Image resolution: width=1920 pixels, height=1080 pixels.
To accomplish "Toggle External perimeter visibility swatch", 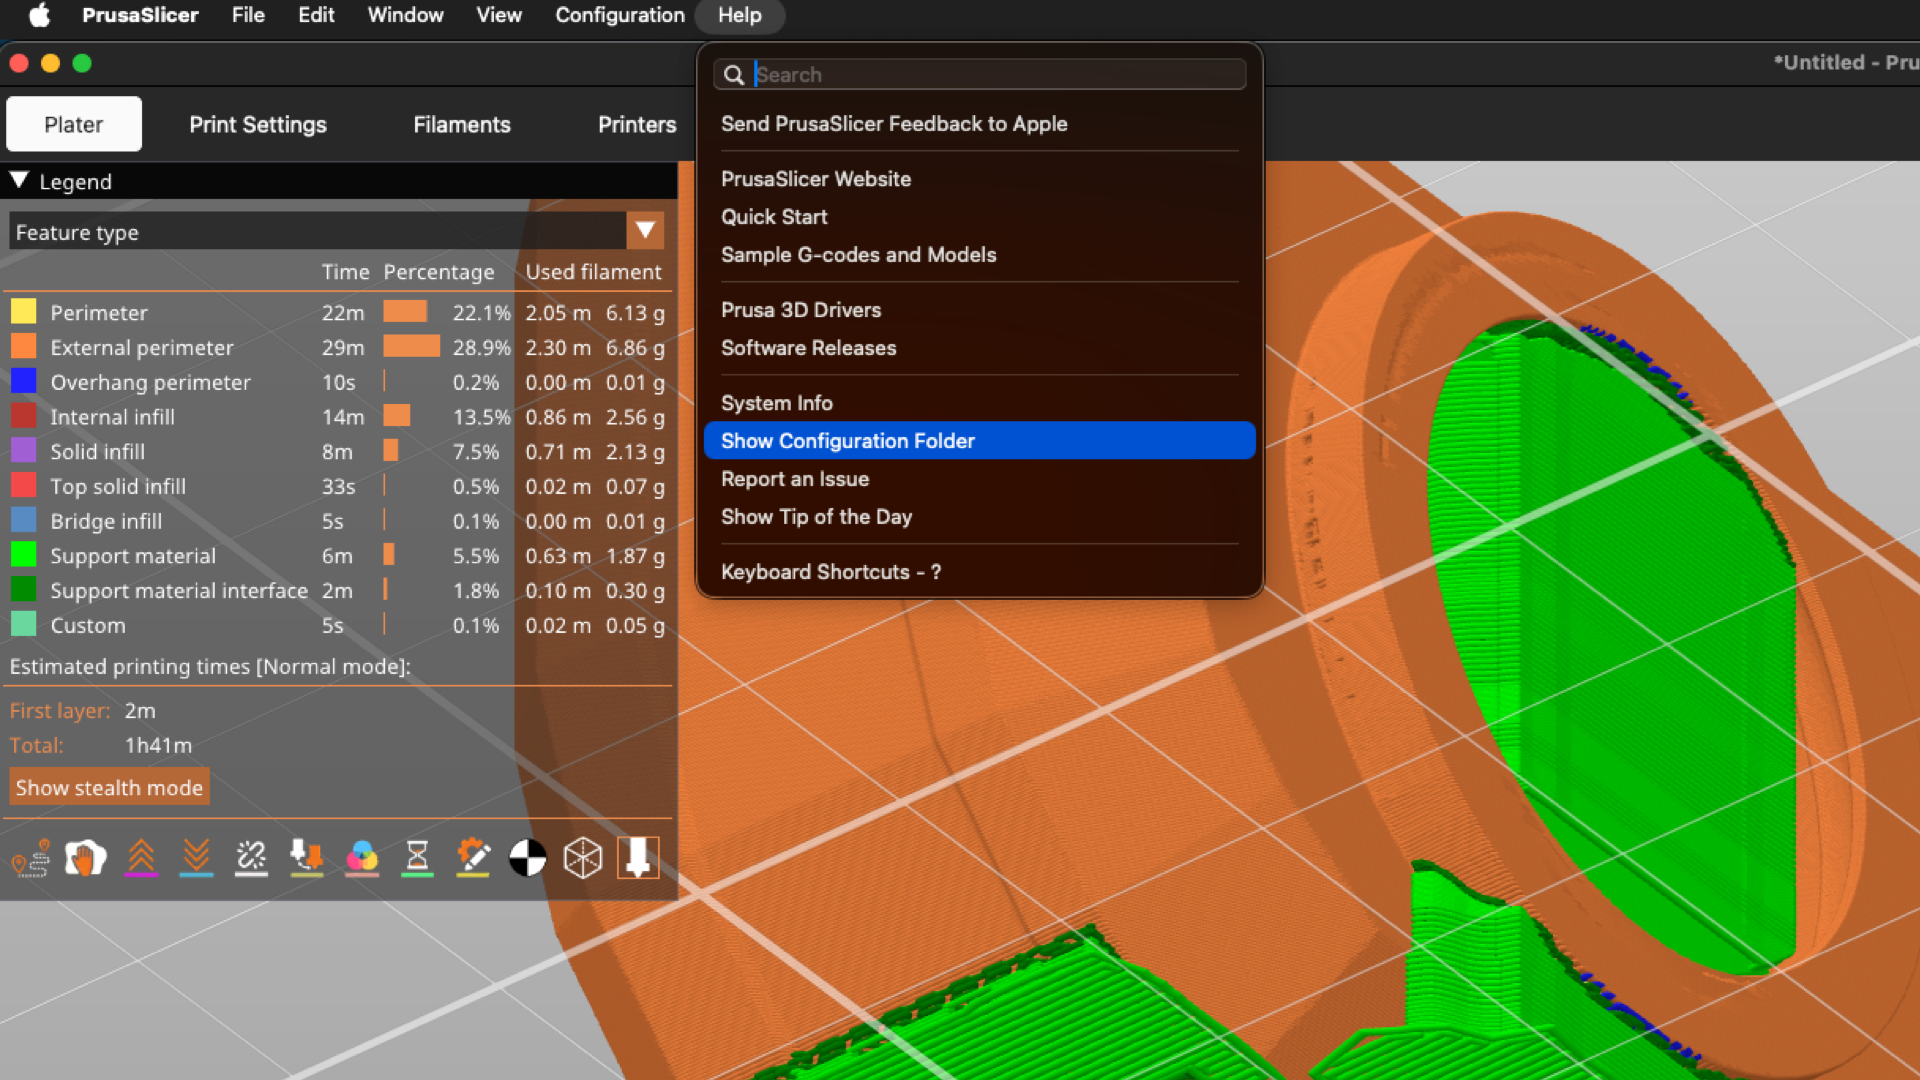I will [23, 347].
